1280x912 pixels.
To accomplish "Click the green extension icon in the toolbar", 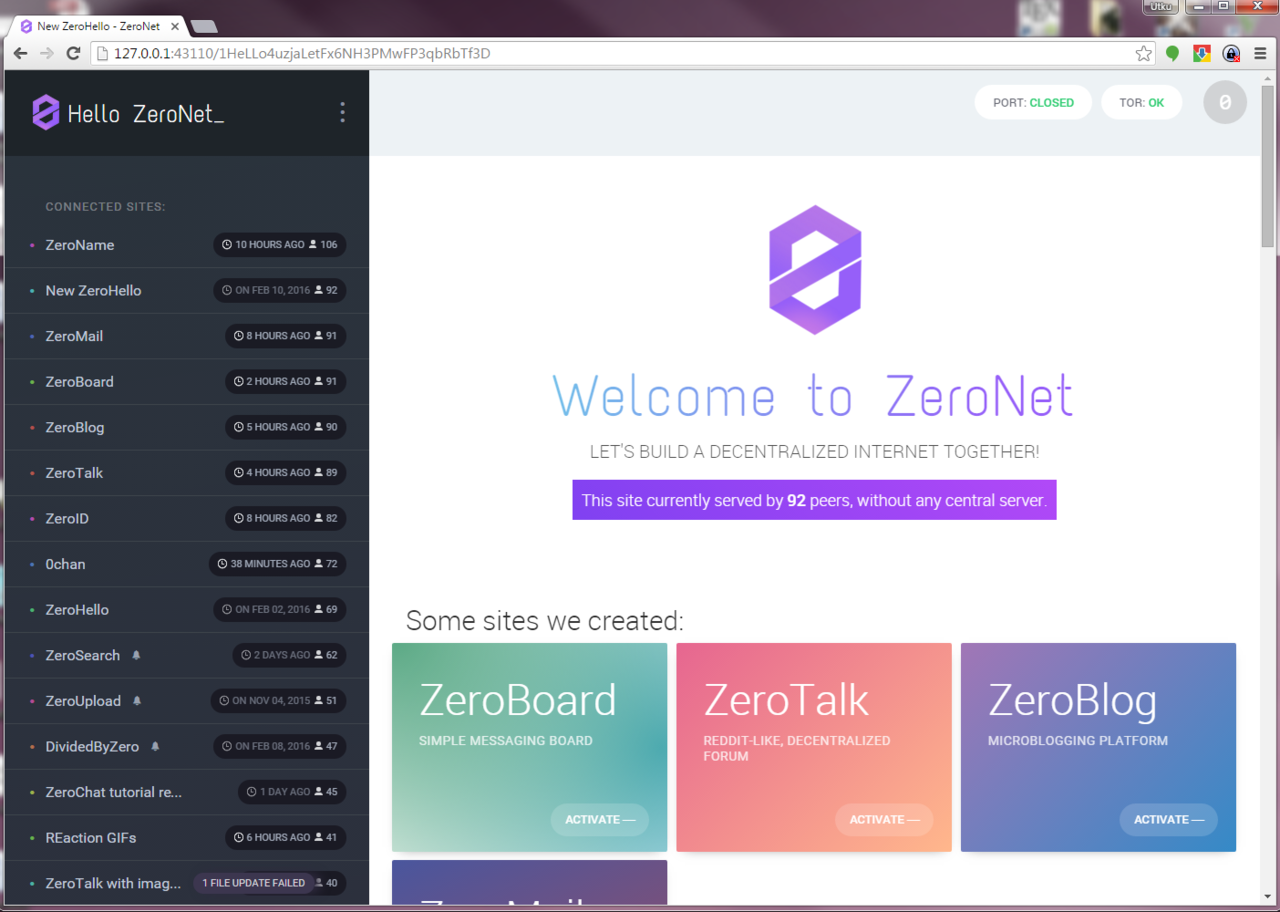I will click(1173, 53).
